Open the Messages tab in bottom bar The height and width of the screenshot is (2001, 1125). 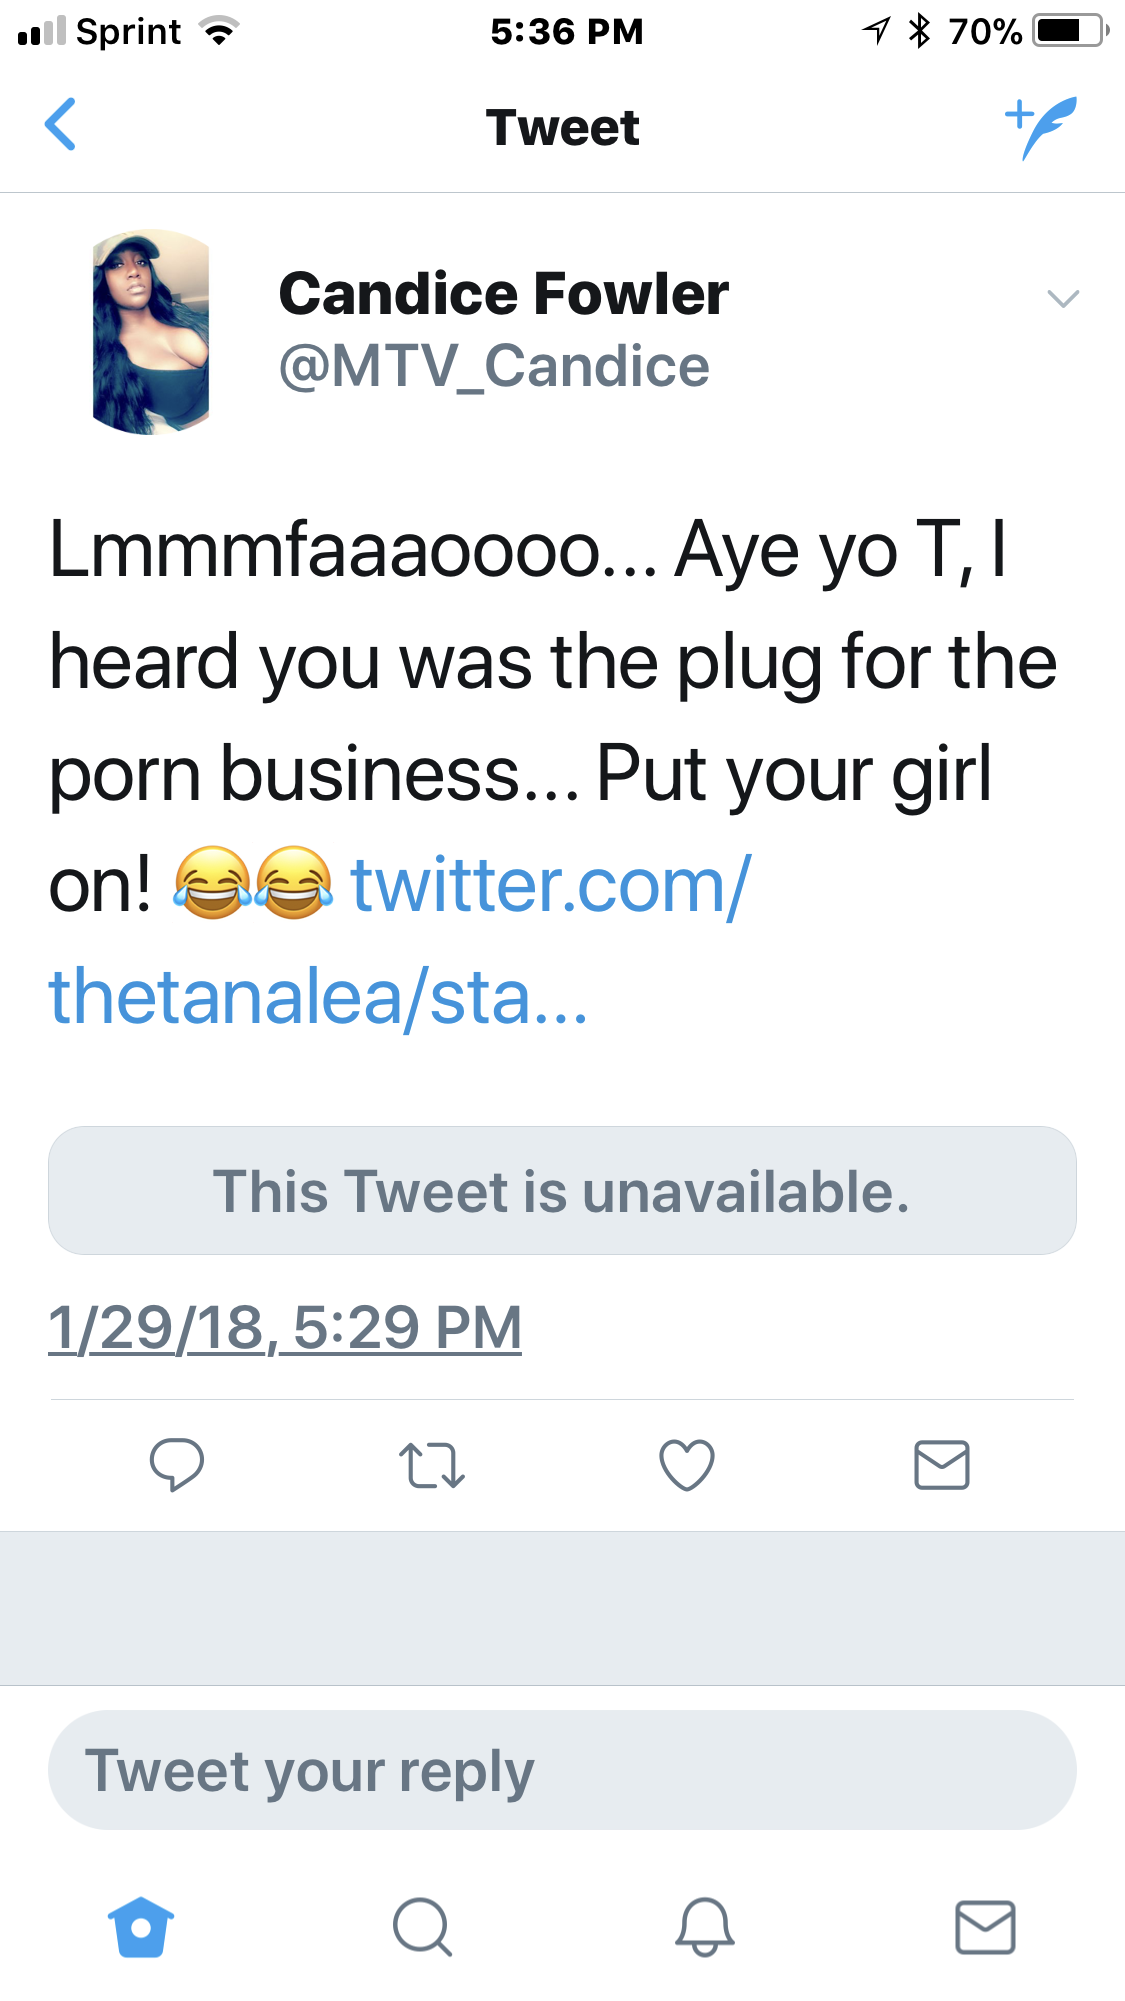[985, 1927]
